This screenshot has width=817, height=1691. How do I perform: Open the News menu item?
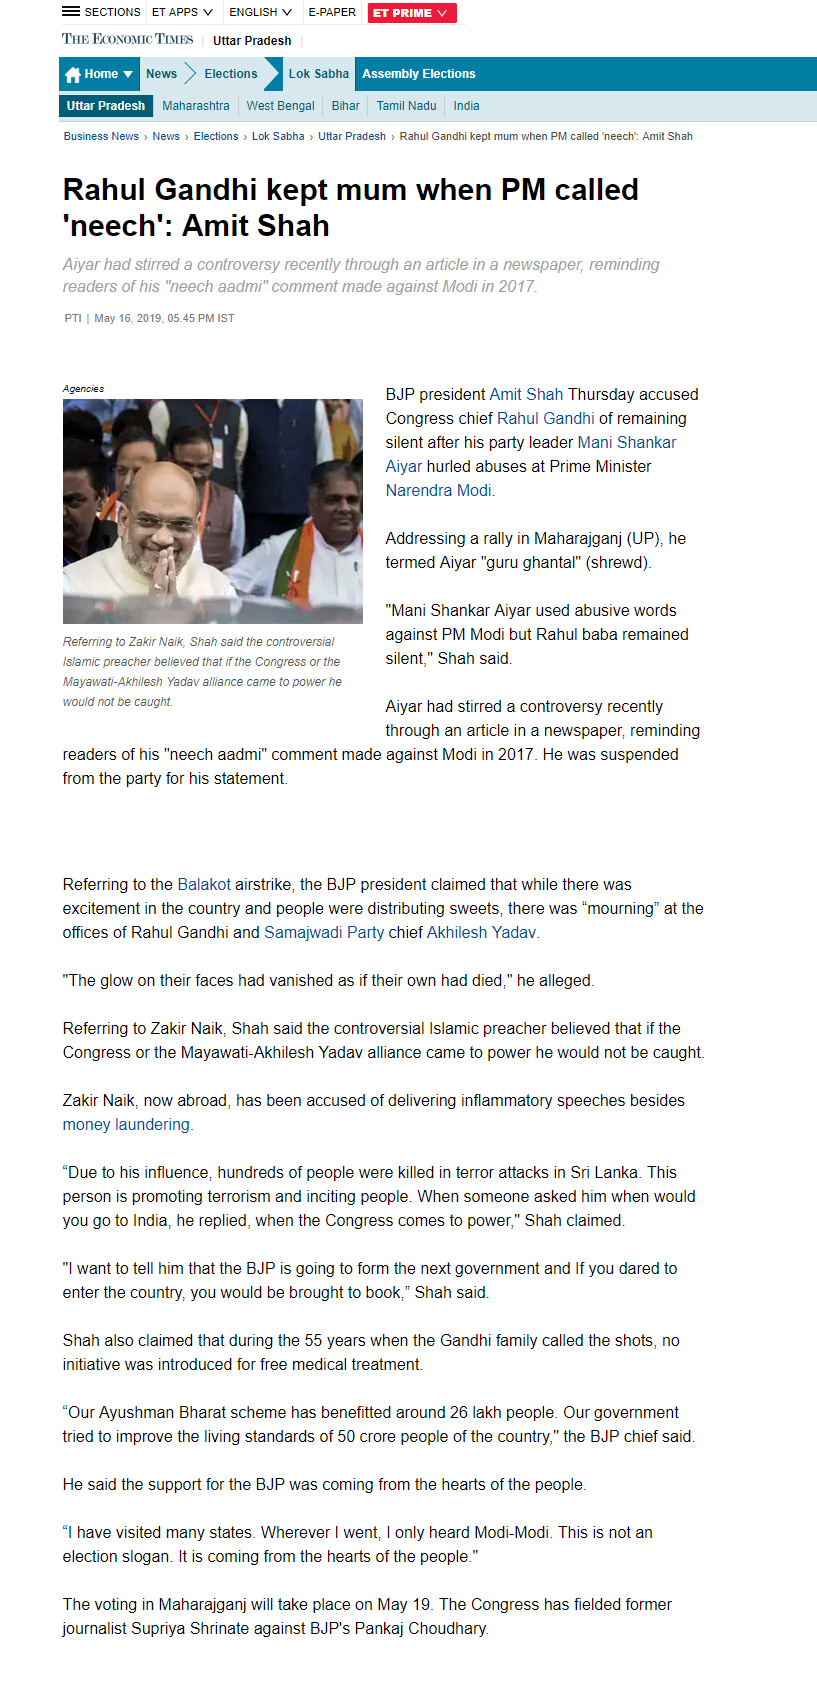161,74
